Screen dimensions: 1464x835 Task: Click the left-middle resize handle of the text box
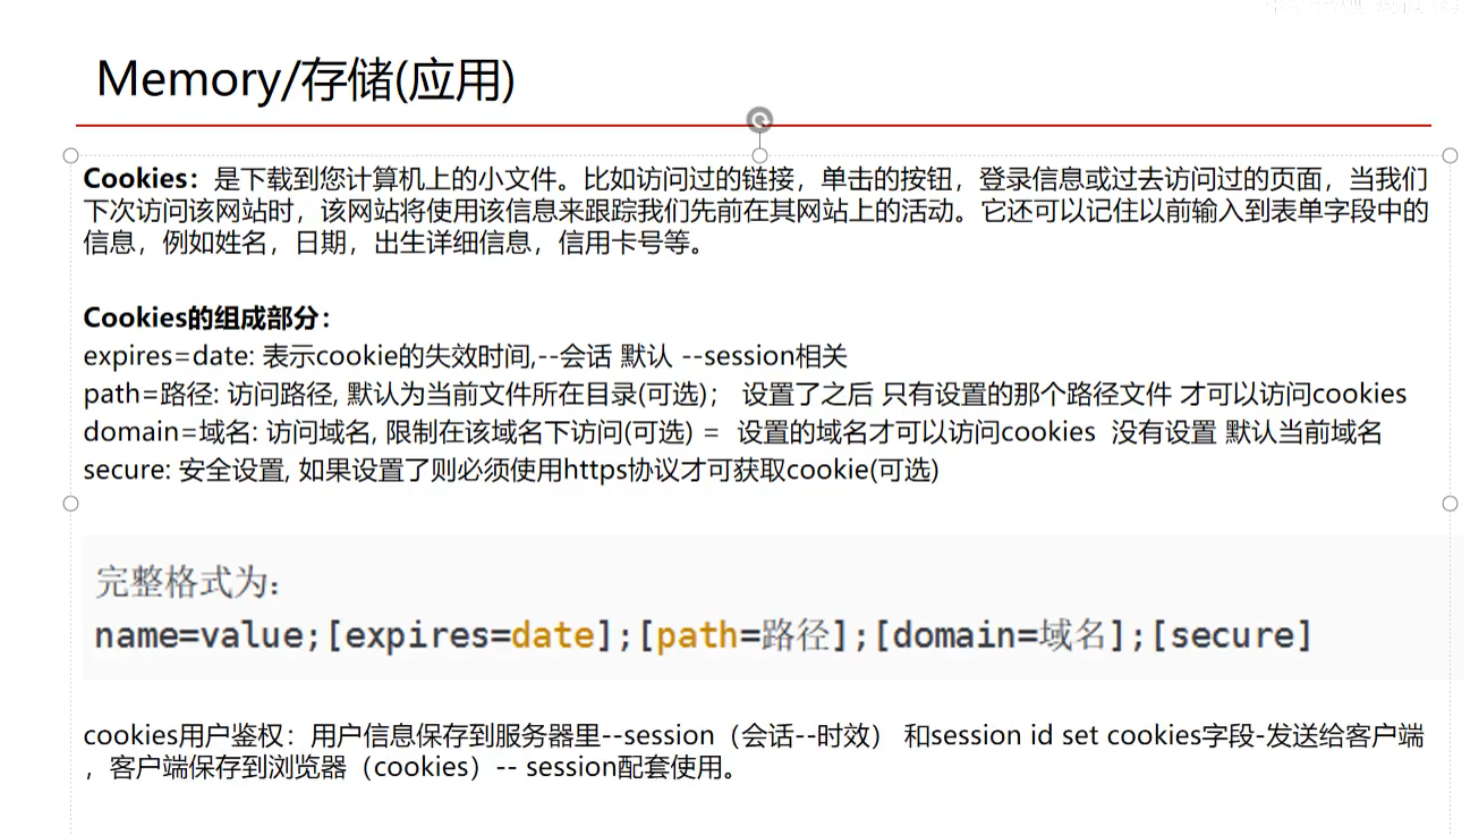pyautogui.click(x=71, y=503)
